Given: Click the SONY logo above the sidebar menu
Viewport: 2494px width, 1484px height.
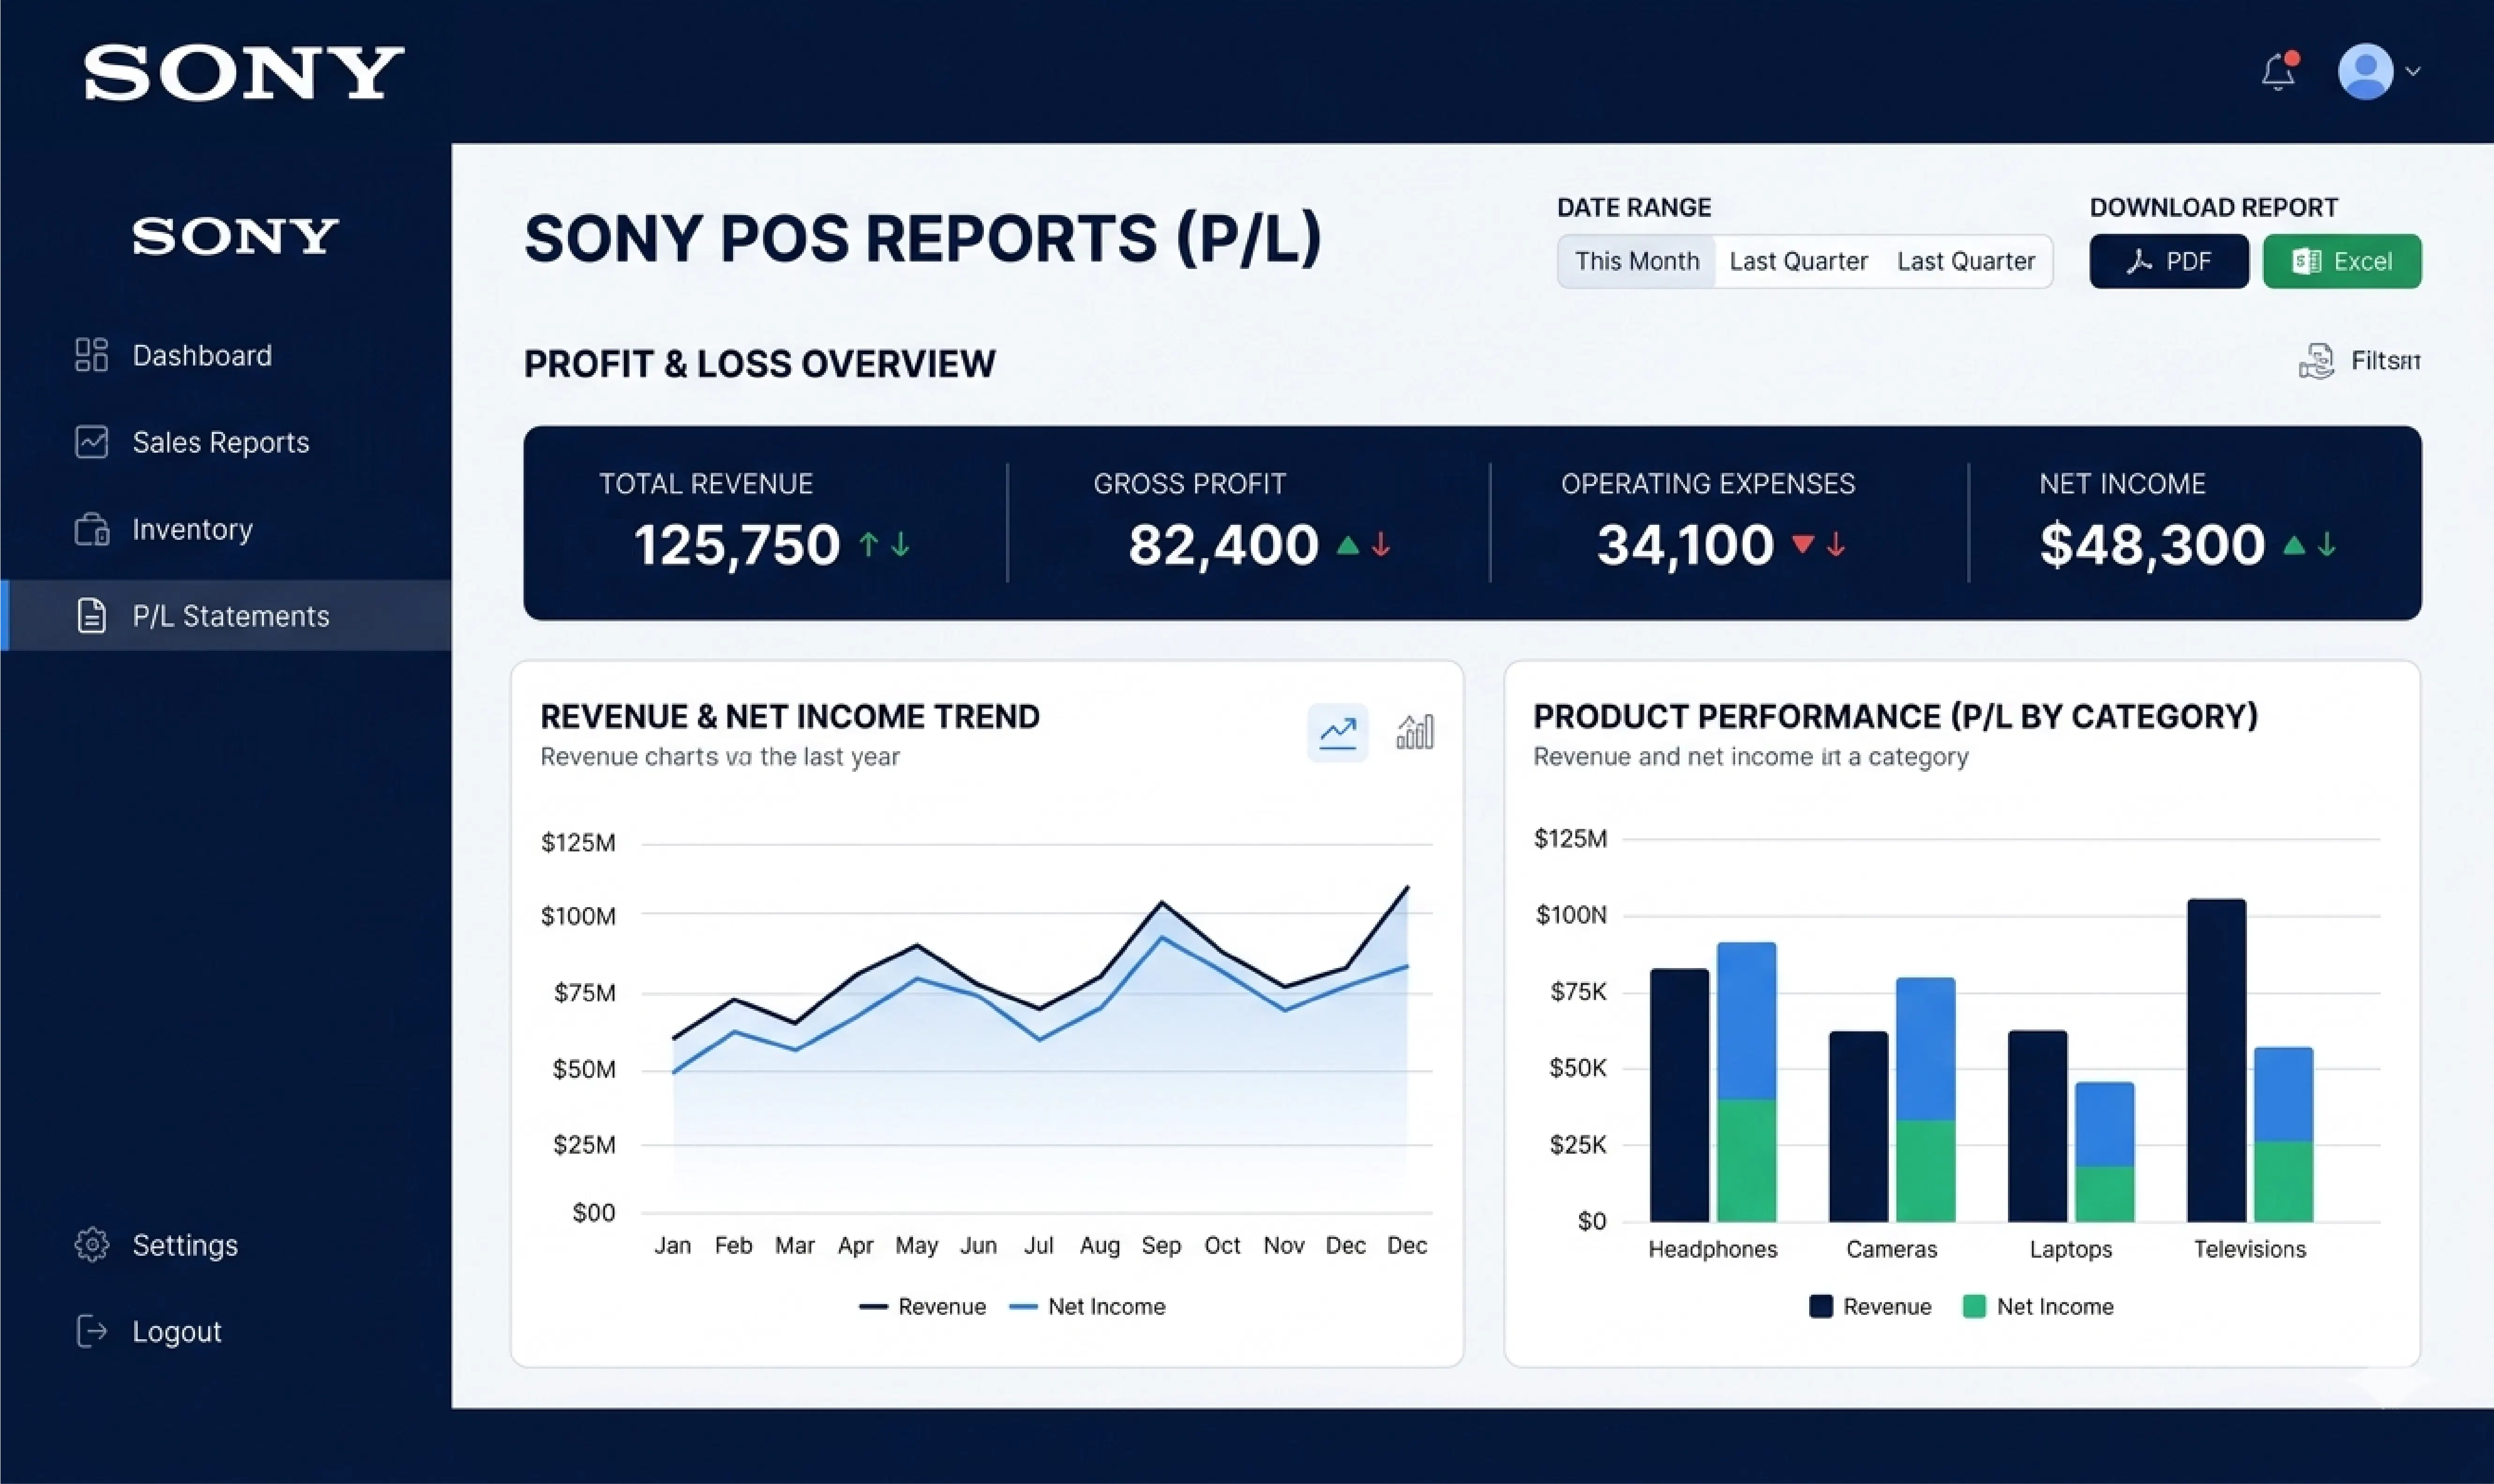Looking at the screenshot, I should pyautogui.click(x=236, y=236).
